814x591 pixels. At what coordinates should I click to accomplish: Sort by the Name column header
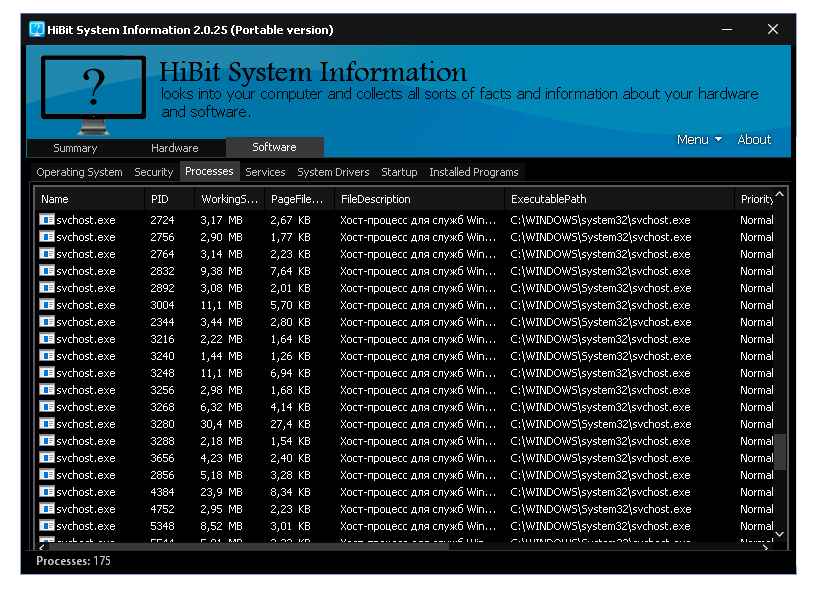(x=89, y=199)
